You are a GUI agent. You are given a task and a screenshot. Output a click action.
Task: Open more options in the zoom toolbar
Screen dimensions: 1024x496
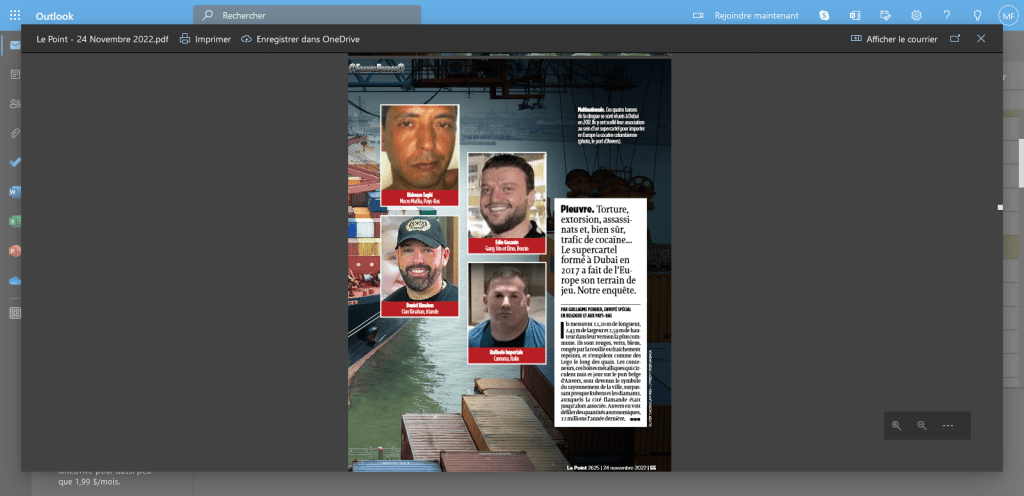point(948,425)
